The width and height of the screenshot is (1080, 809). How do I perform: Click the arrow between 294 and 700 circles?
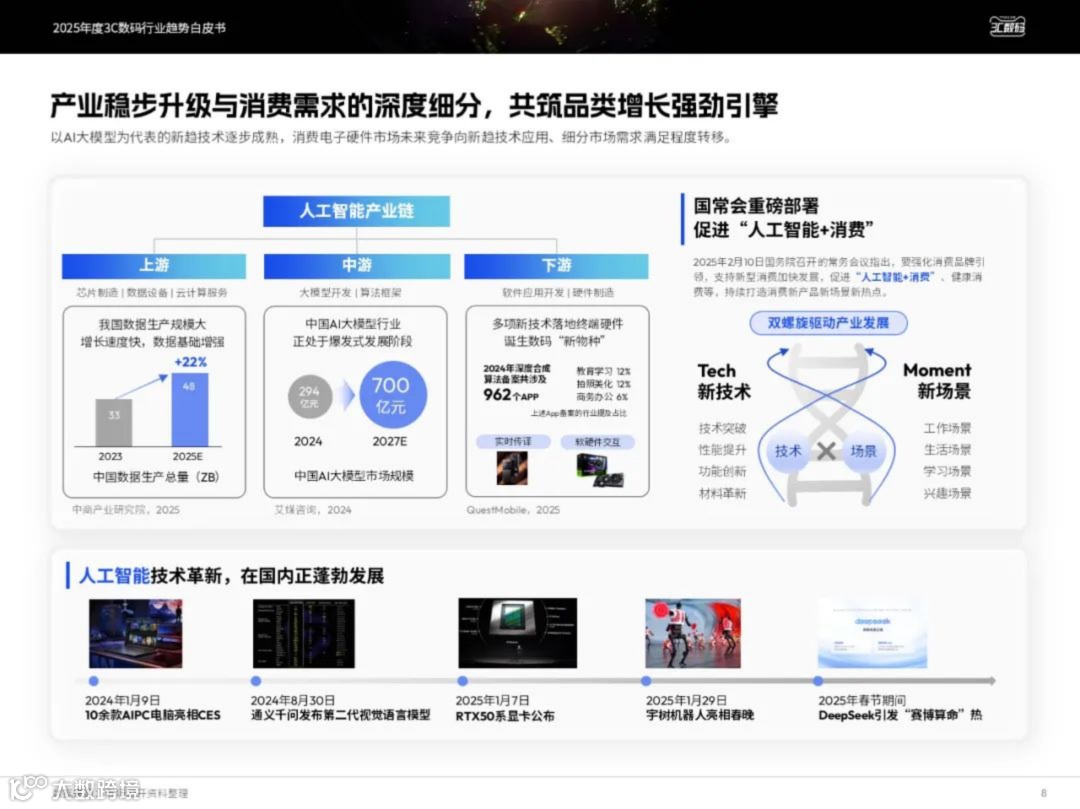(348, 395)
